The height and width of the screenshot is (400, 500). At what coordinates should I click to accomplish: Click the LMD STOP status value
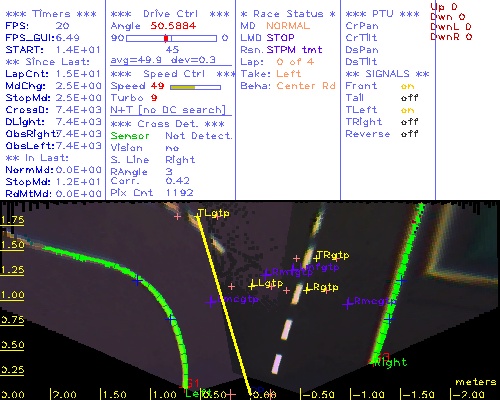(281, 38)
